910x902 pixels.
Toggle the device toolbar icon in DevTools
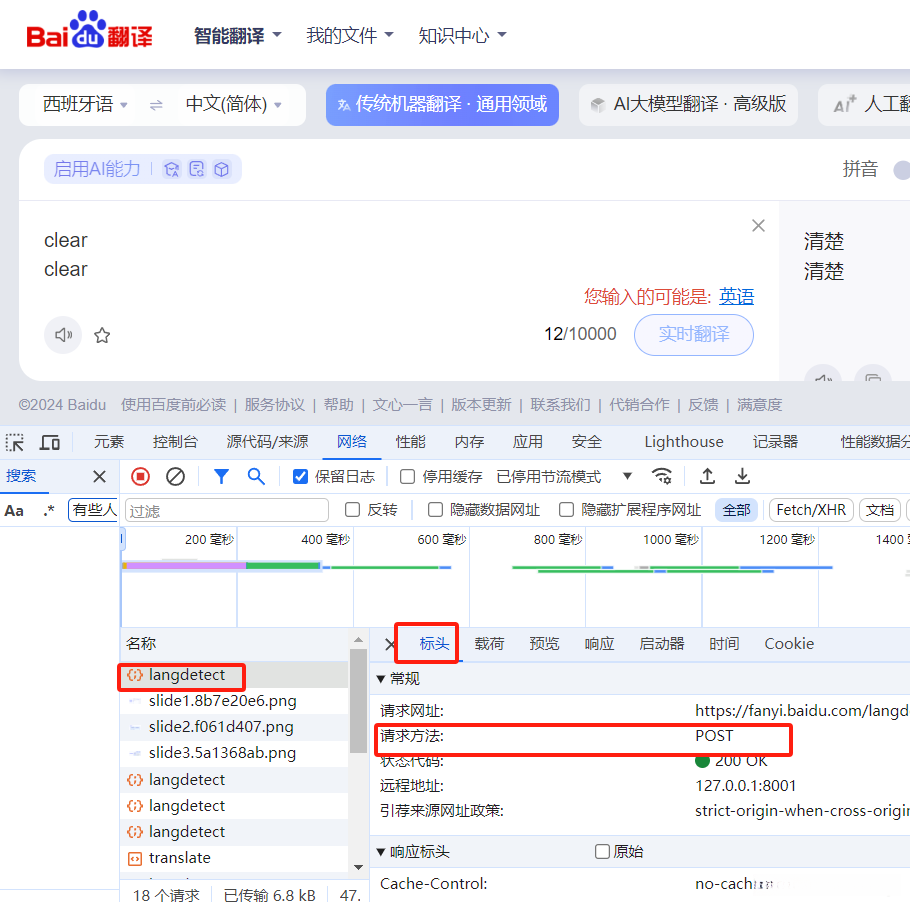pos(50,442)
